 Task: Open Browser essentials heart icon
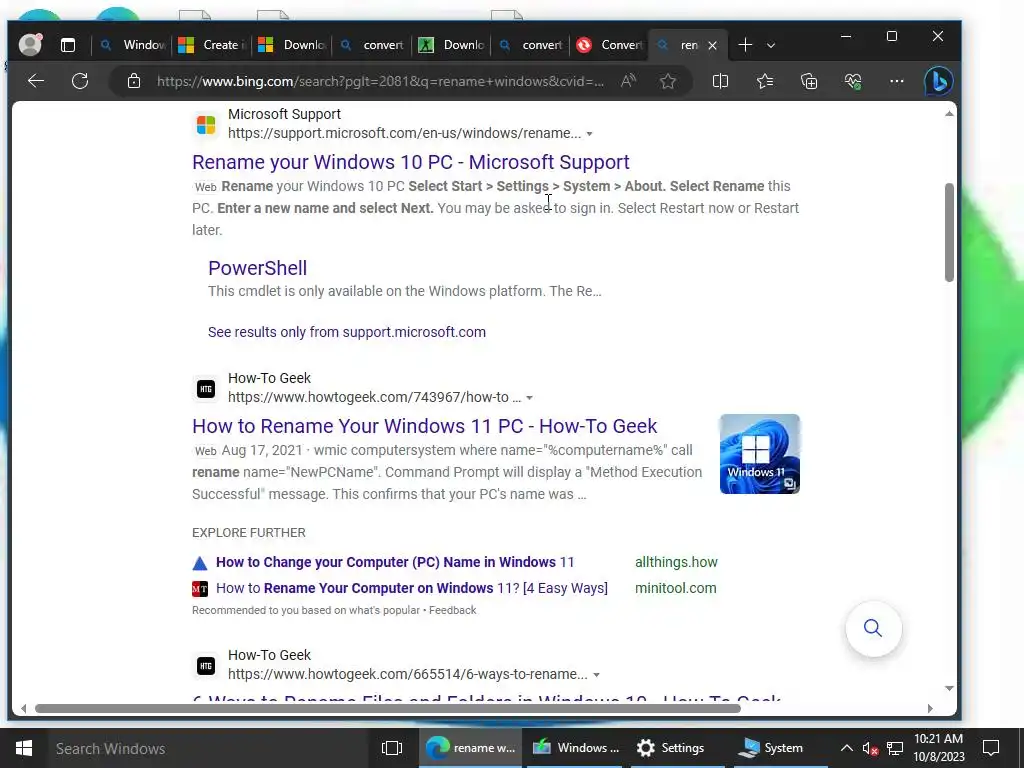tap(853, 81)
